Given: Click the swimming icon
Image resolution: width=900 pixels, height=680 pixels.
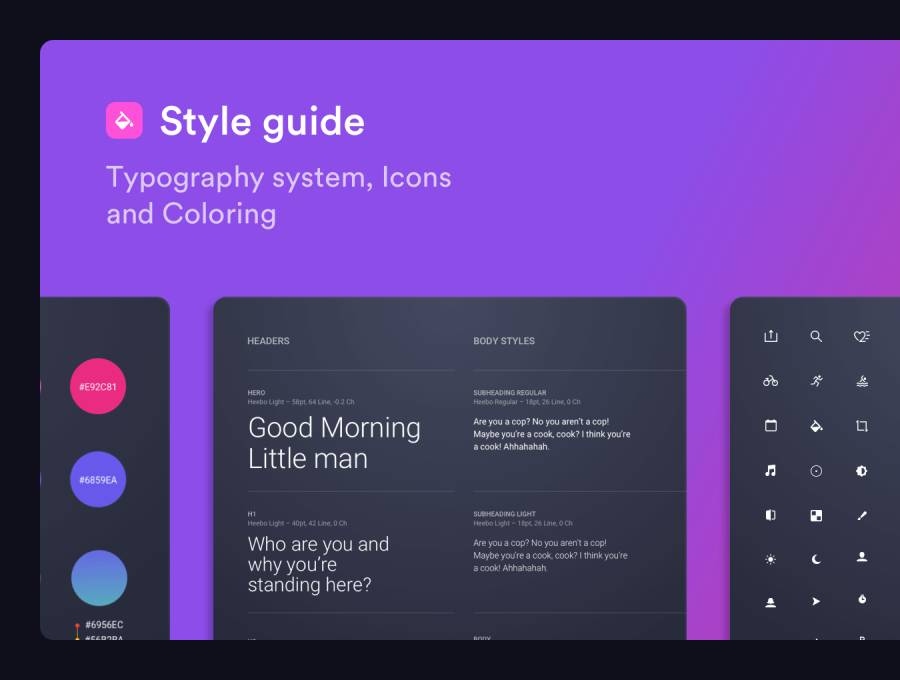Looking at the screenshot, I should pos(862,381).
